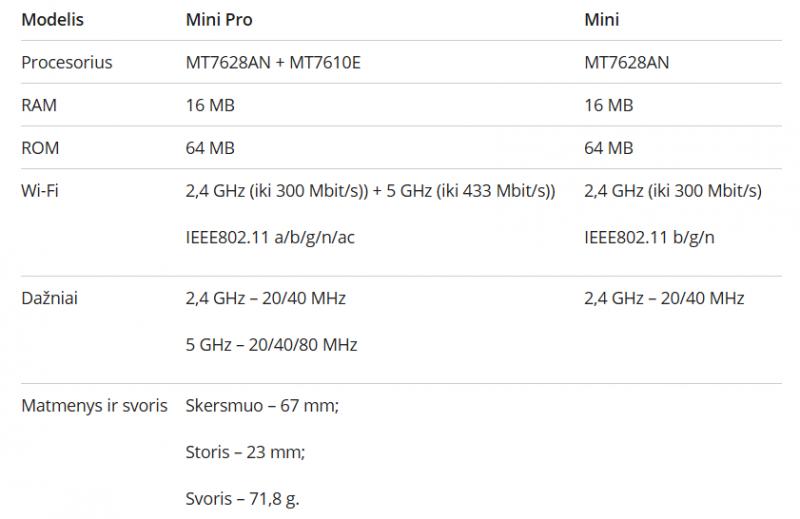Click the Procesorius row label

[67, 62]
